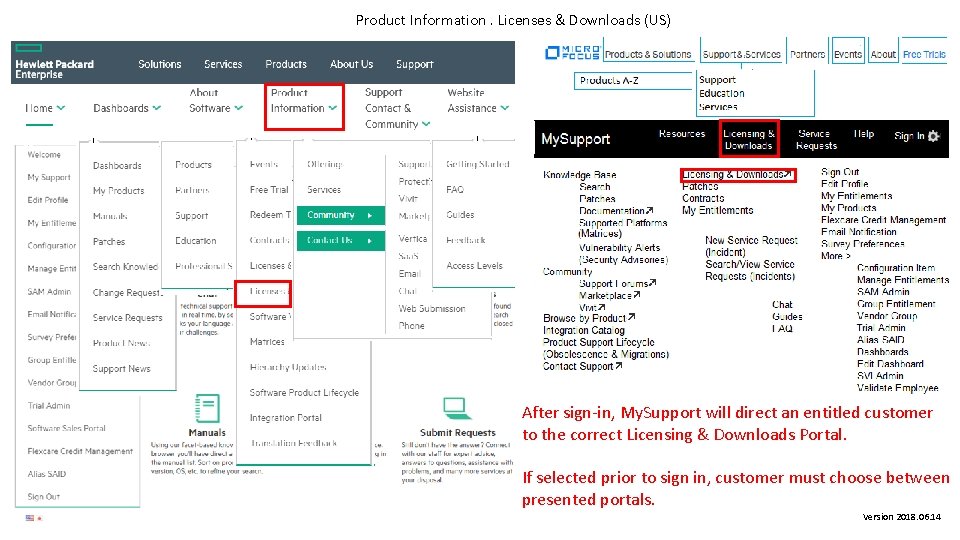This screenshot has width=960, height=540.
Task: Open Help in MySupport bar
Action: [x=864, y=133]
